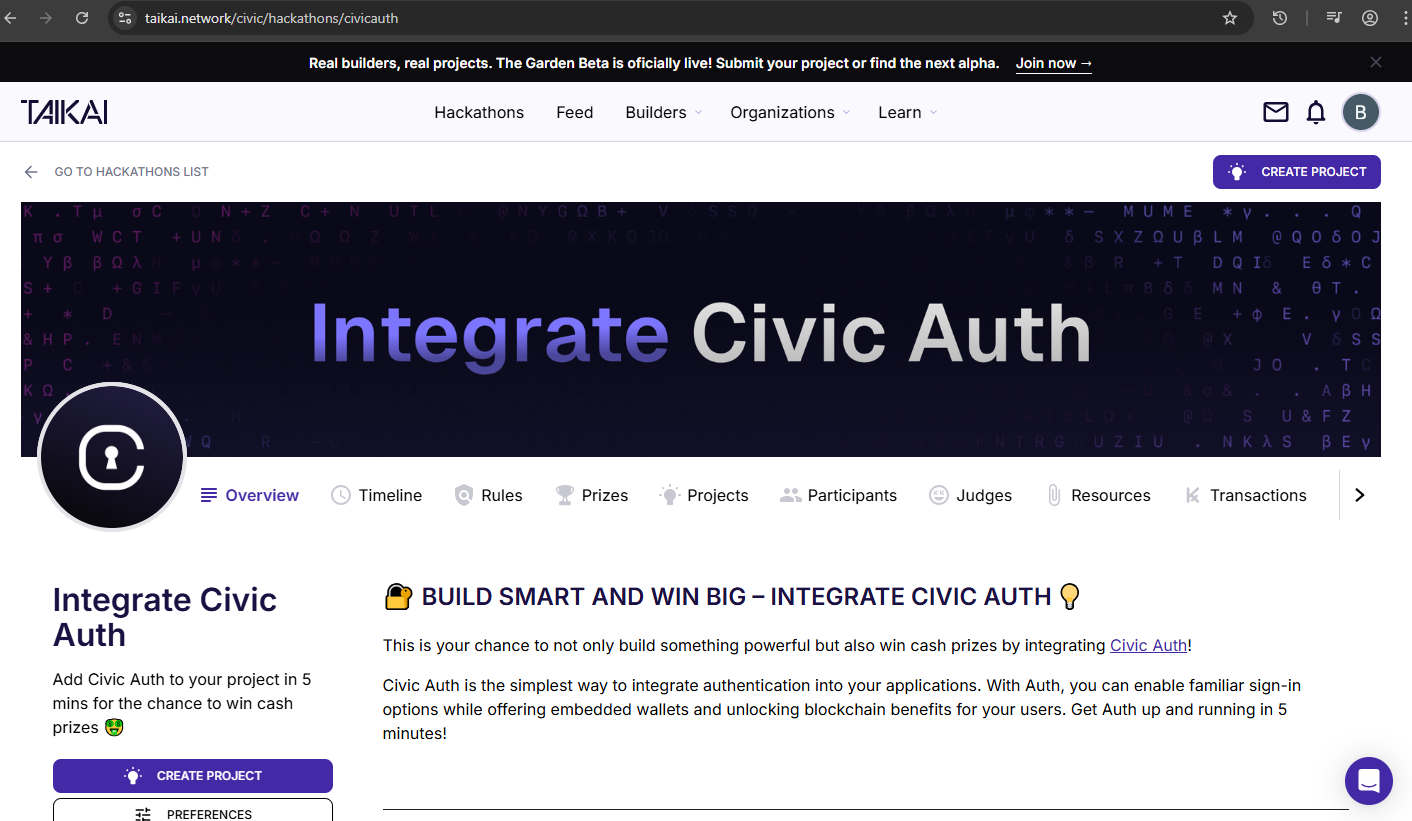The height and width of the screenshot is (821, 1412).
Task: Follow the Join now link in banner
Action: tap(1054, 63)
